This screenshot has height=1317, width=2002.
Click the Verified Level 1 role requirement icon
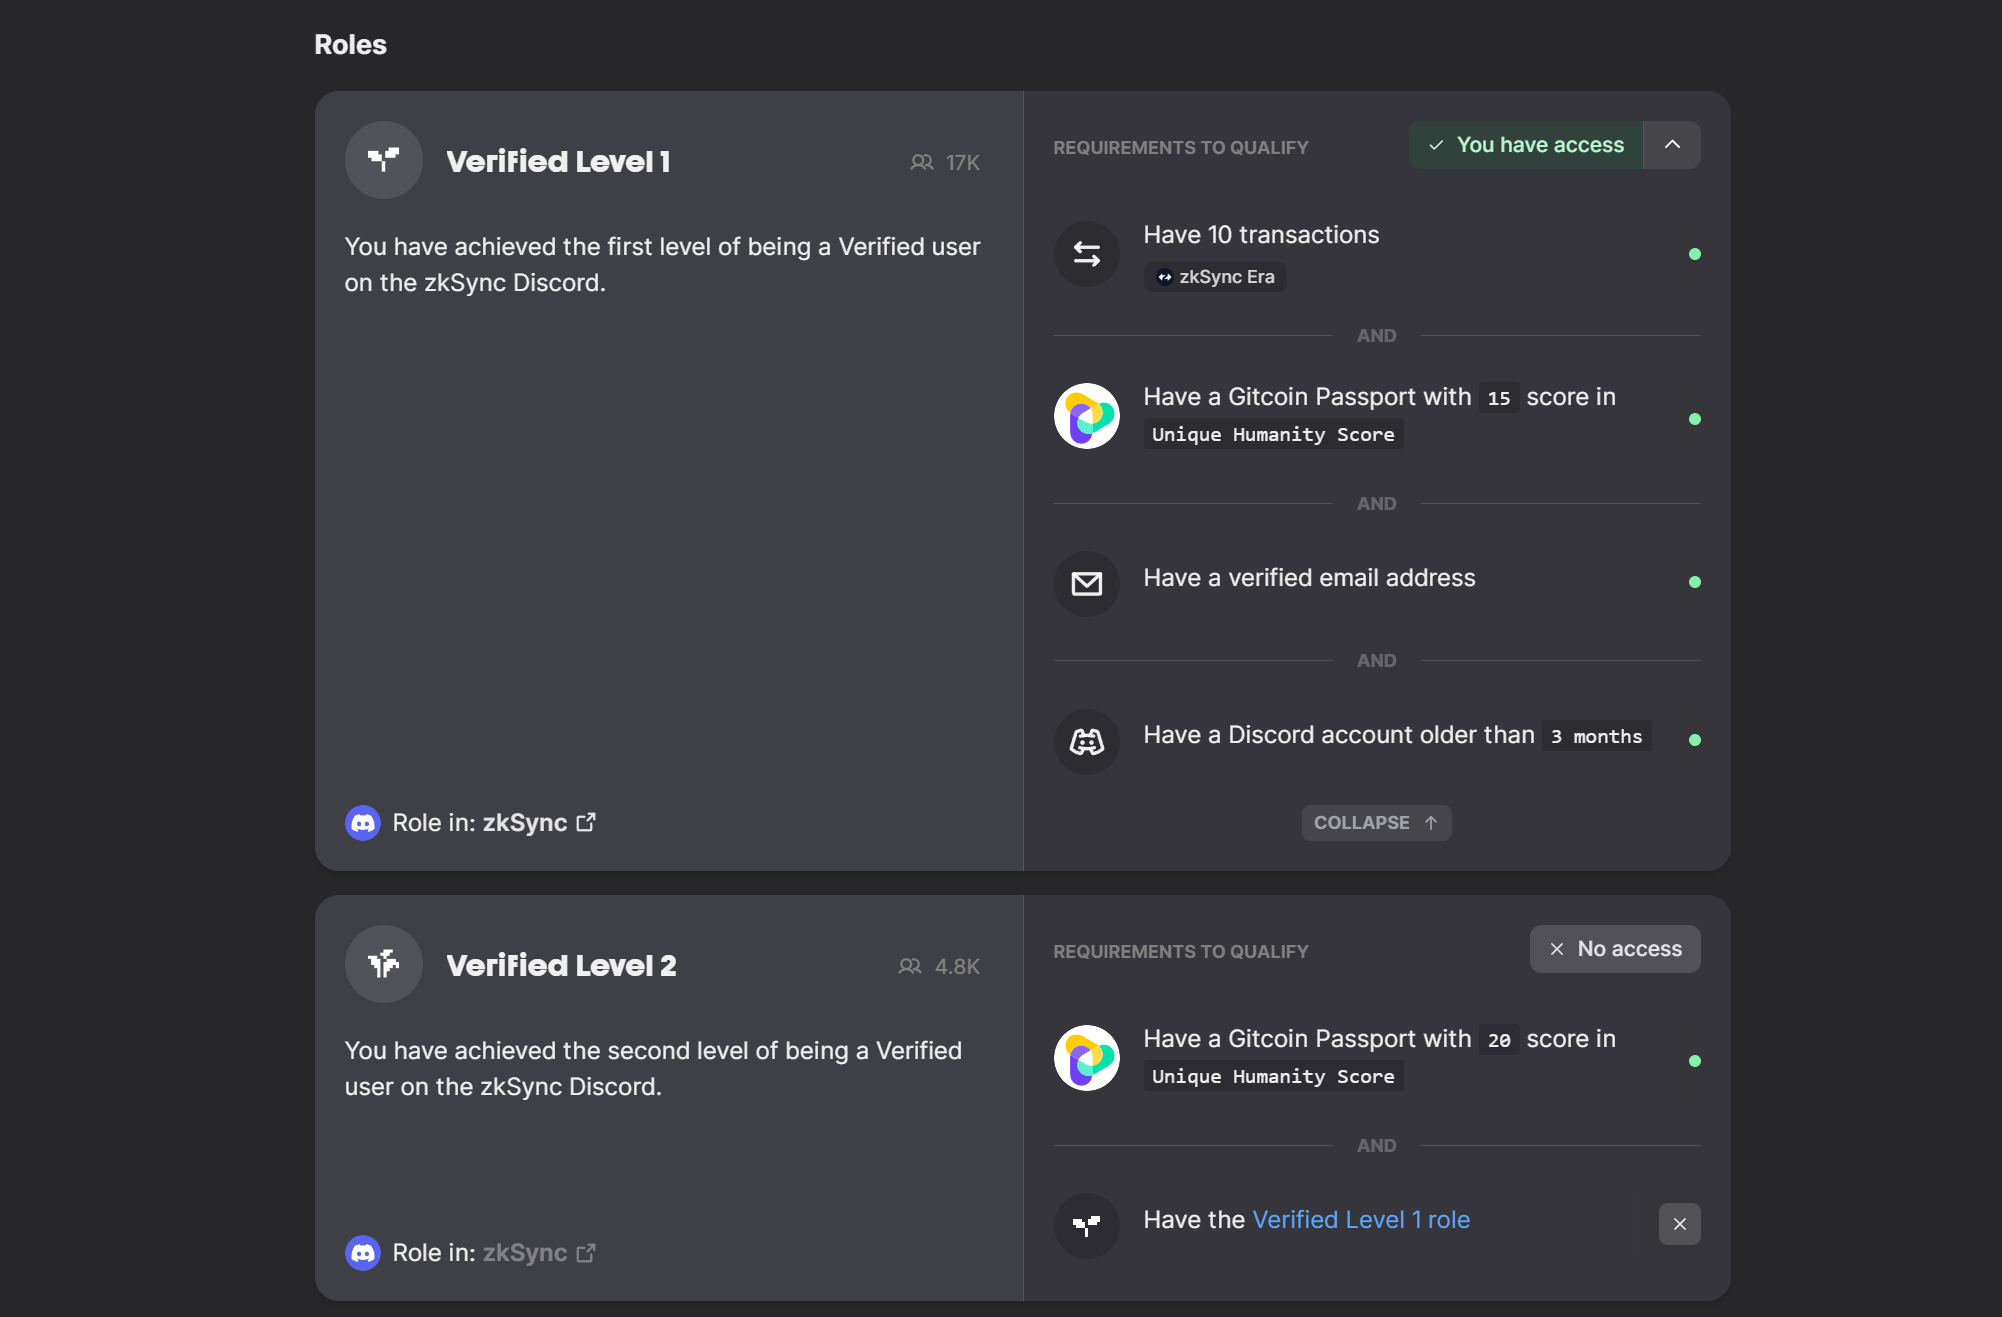click(x=1086, y=1225)
